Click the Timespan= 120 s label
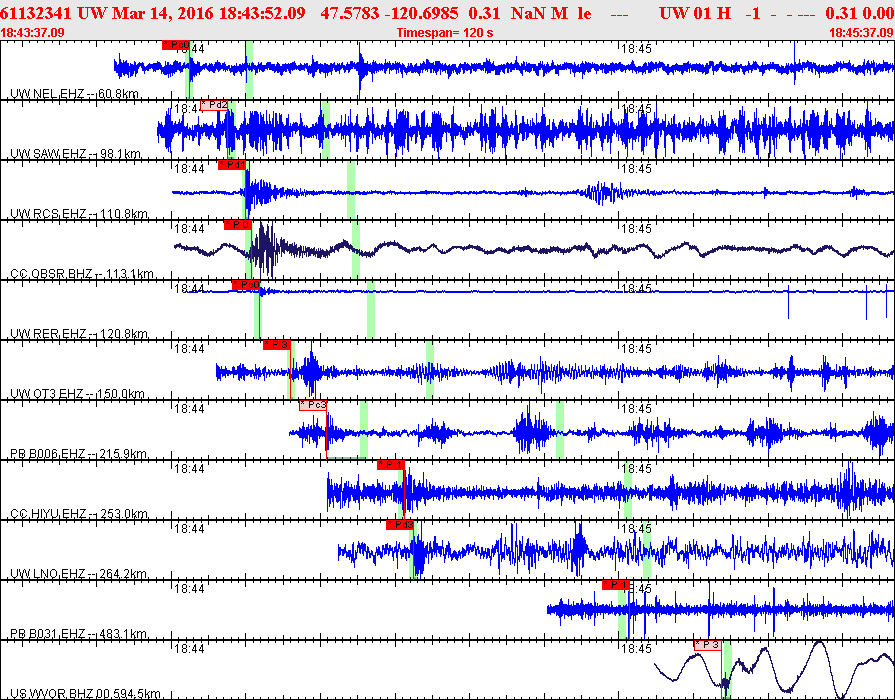 click(x=445, y=33)
